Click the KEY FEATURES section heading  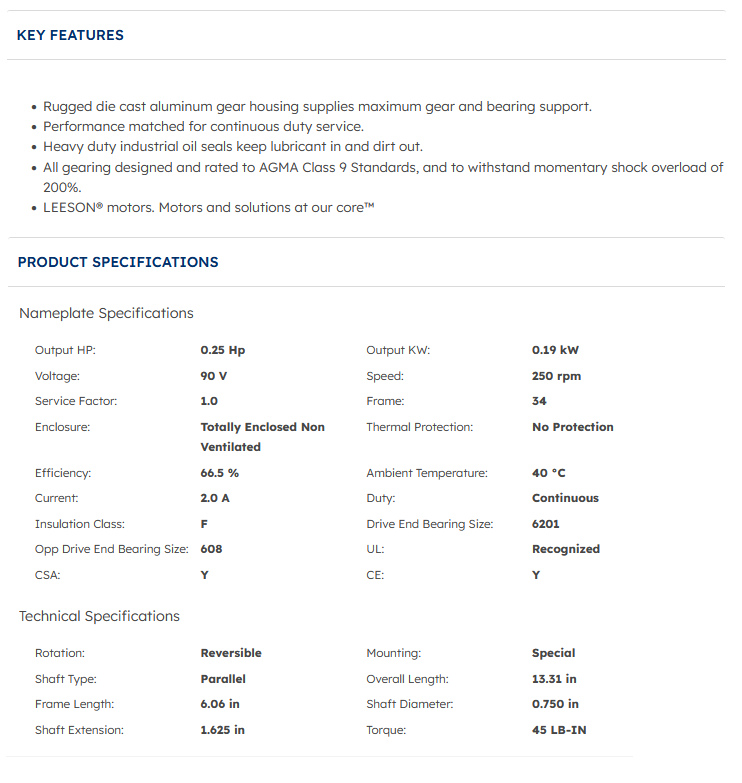coord(70,35)
